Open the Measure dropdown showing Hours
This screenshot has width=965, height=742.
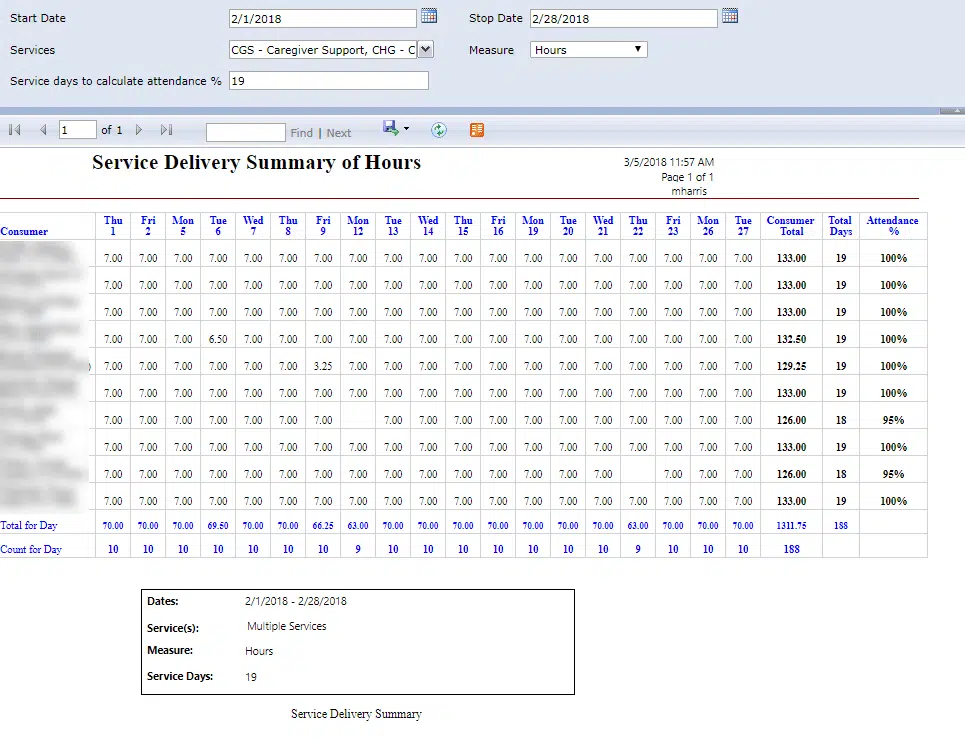(588, 49)
